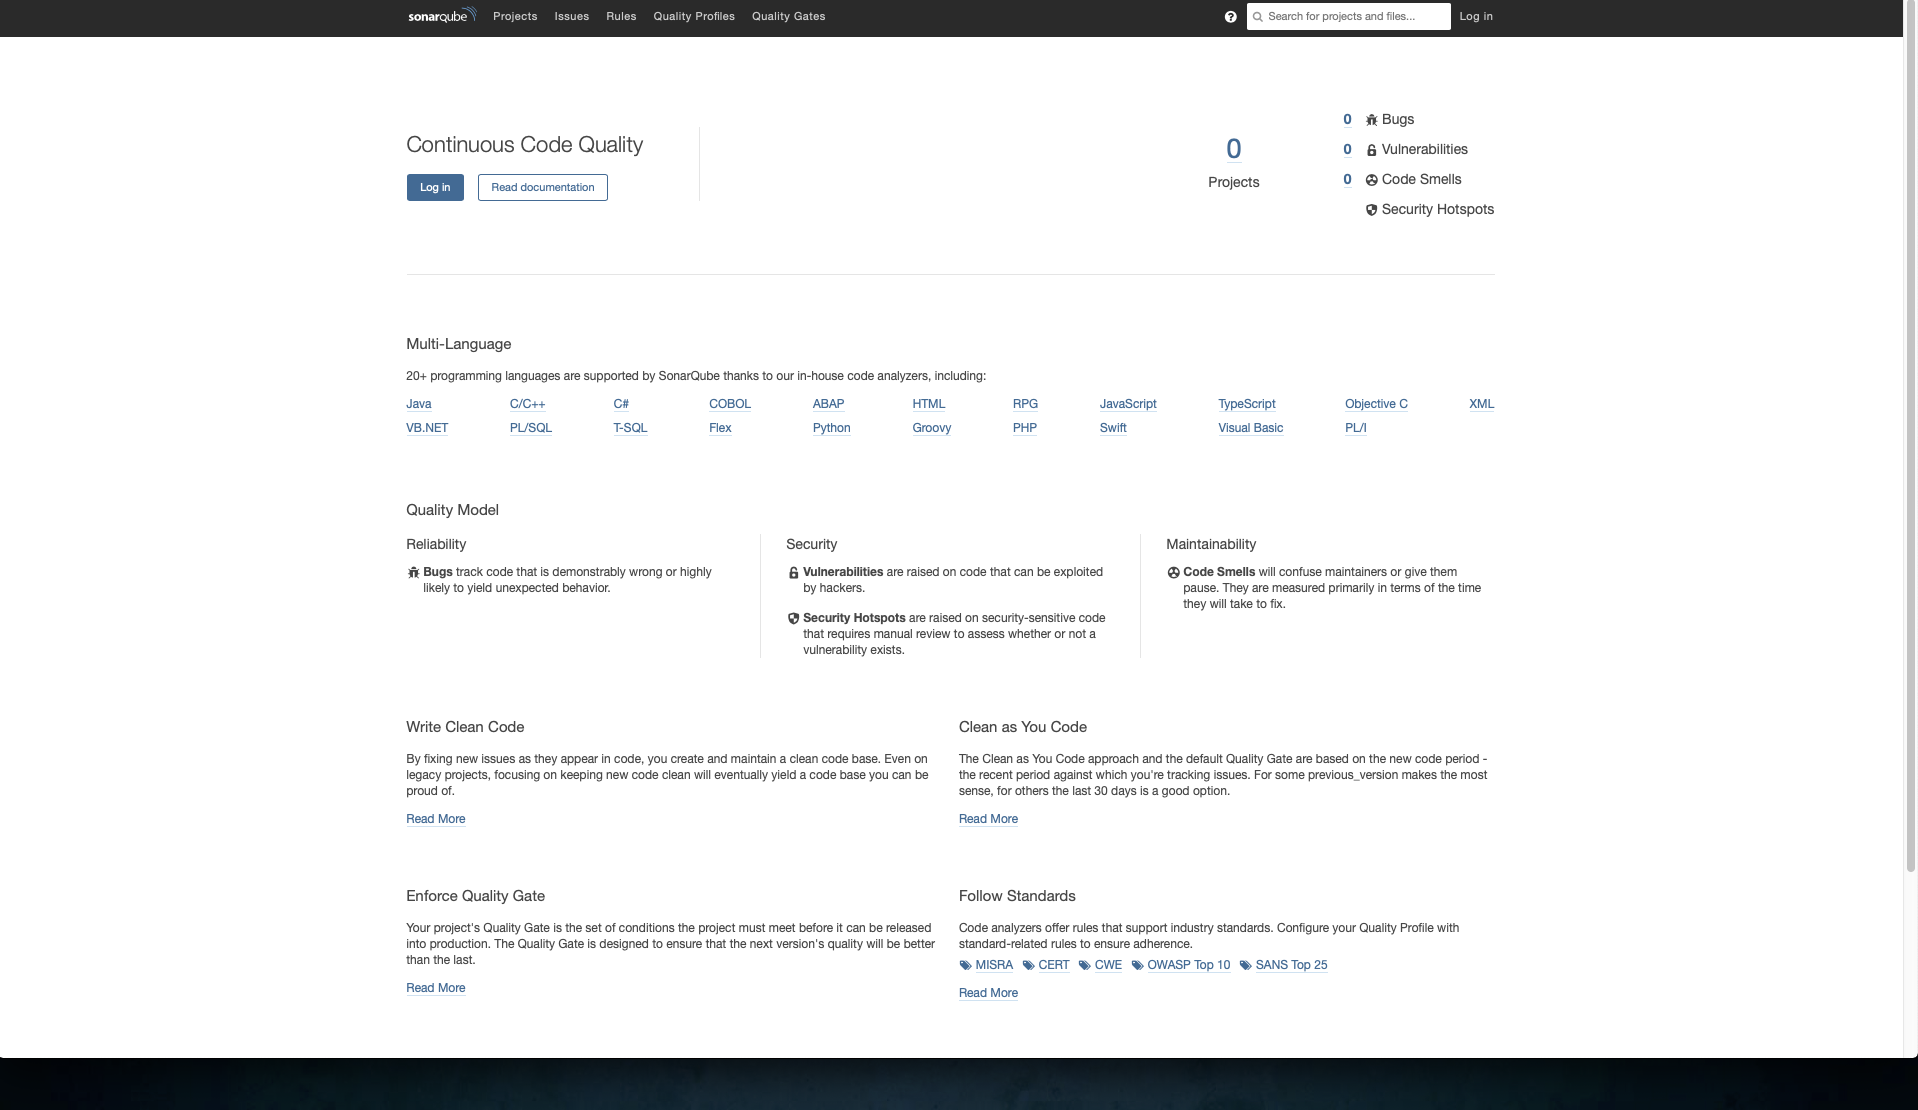Click the tag icon beside CERT
Viewport: 1918px width, 1110px height.
pyautogui.click(x=1028, y=966)
